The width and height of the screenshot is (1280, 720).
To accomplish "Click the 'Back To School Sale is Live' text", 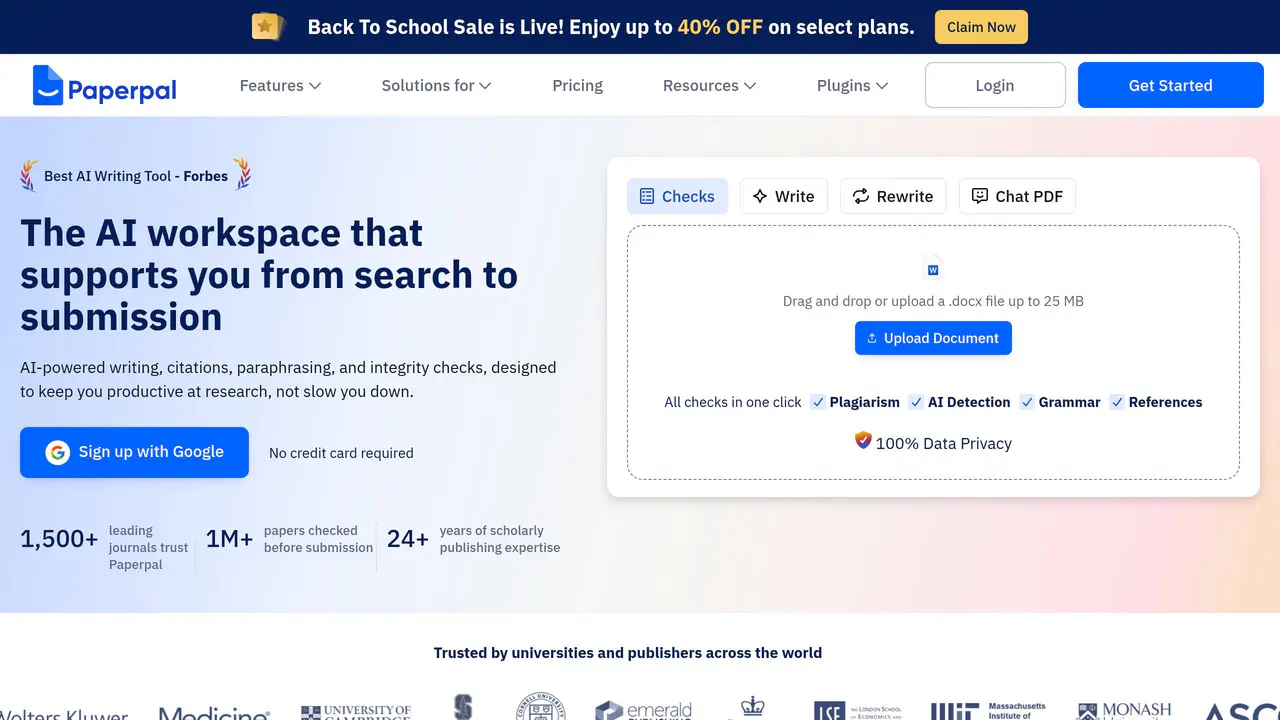I will click(611, 27).
